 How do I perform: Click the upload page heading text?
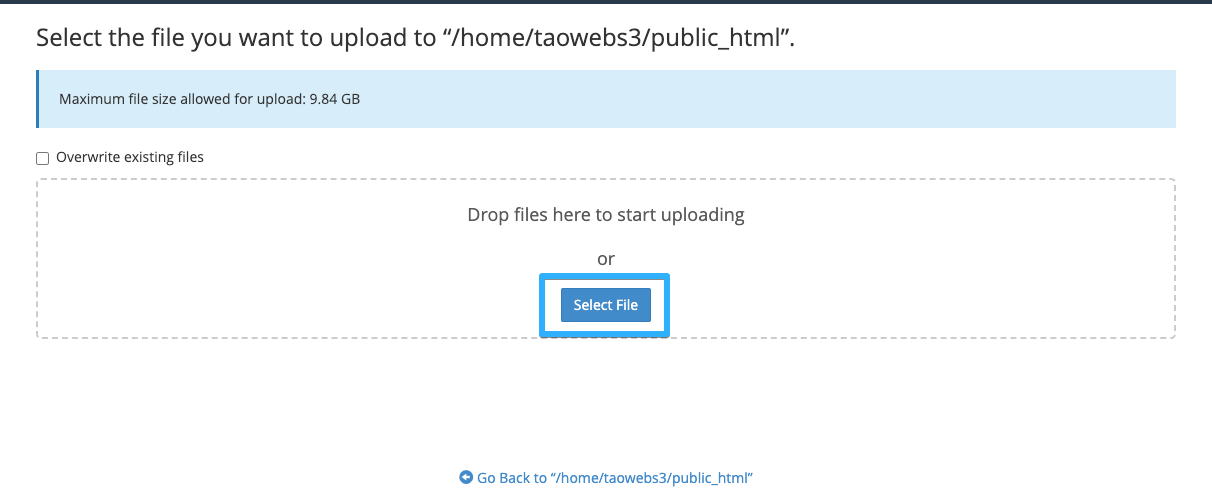click(421, 39)
